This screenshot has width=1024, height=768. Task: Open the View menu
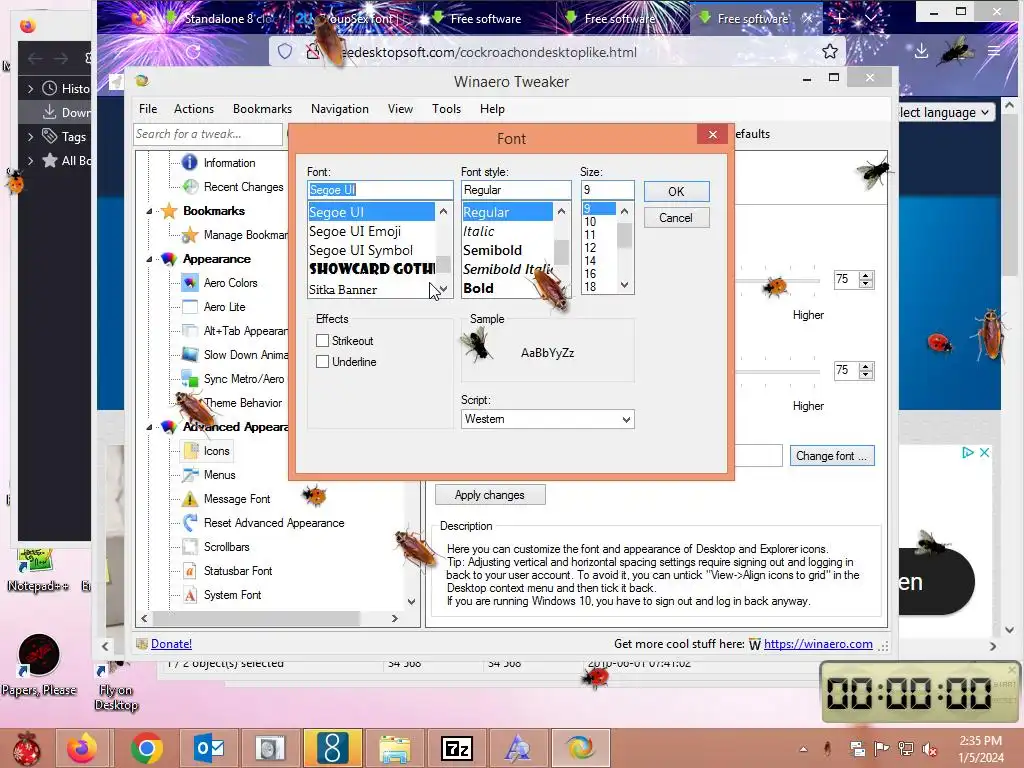[x=400, y=109]
